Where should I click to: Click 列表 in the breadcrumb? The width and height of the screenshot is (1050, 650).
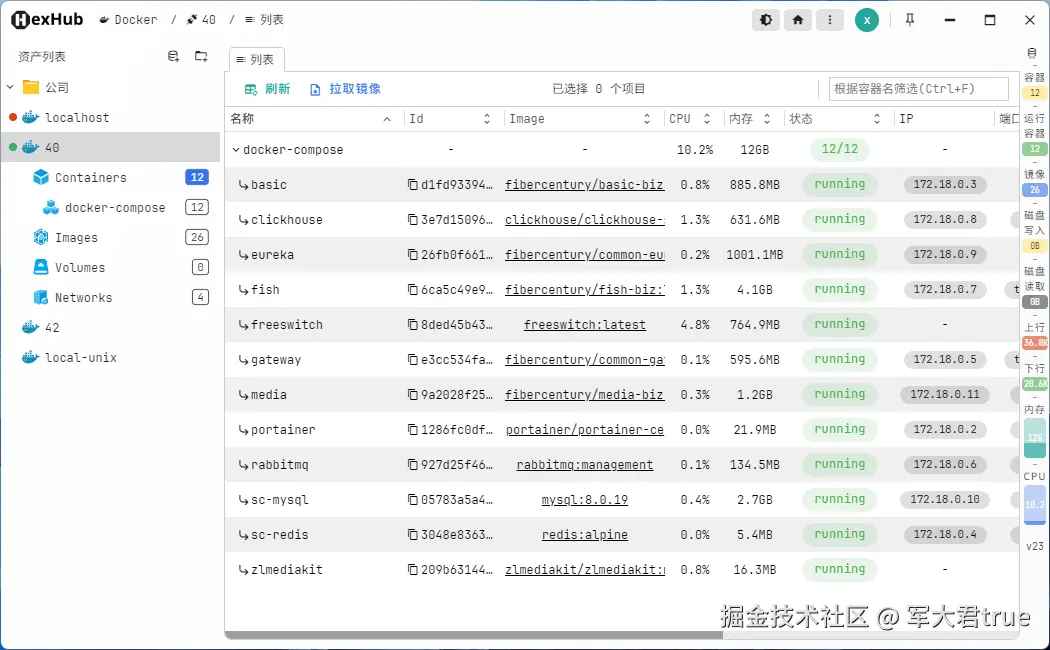click(265, 20)
